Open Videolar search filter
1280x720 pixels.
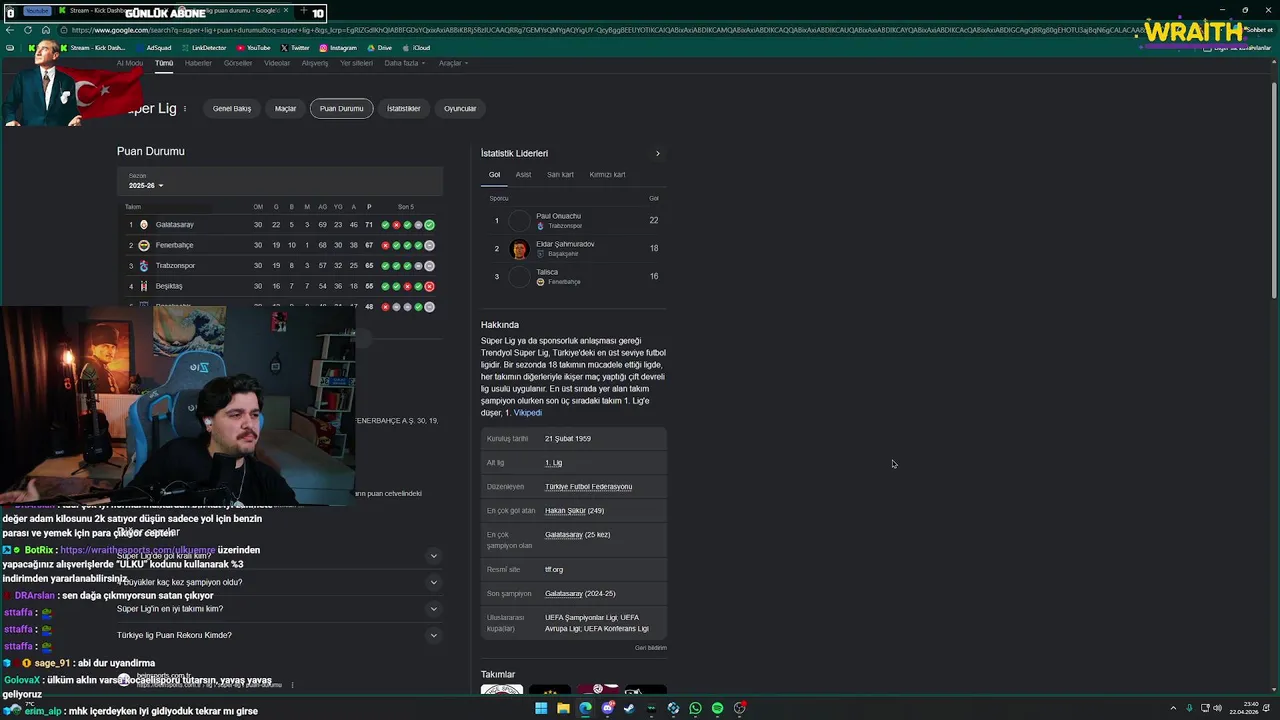277,63
